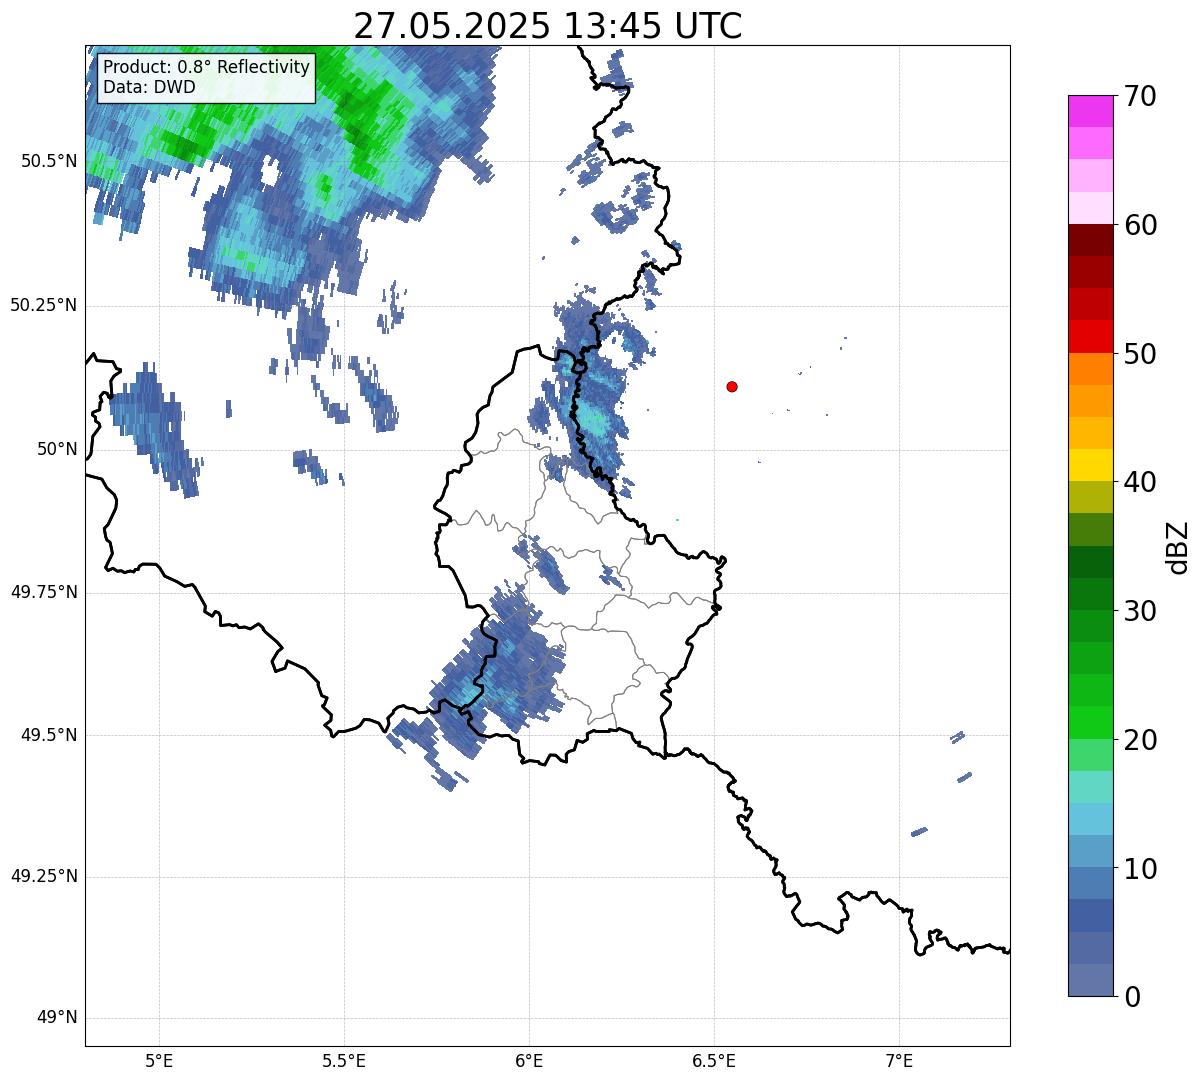Click the '6.5°E' longitude label
This screenshot has height=1081, width=1202.
pyautogui.click(x=714, y=1060)
